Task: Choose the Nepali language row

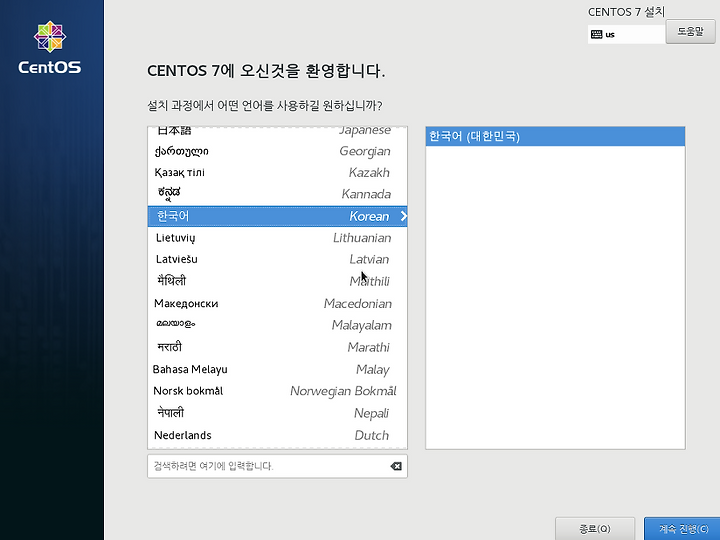Action: (x=277, y=413)
